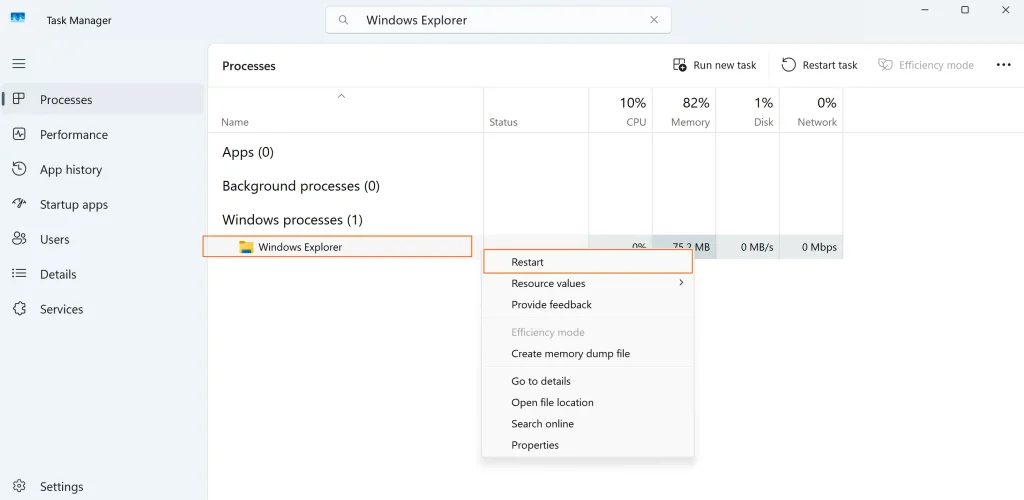Image resolution: width=1024 pixels, height=500 pixels.
Task: Click the search magnifier icon
Action: (x=344, y=20)
